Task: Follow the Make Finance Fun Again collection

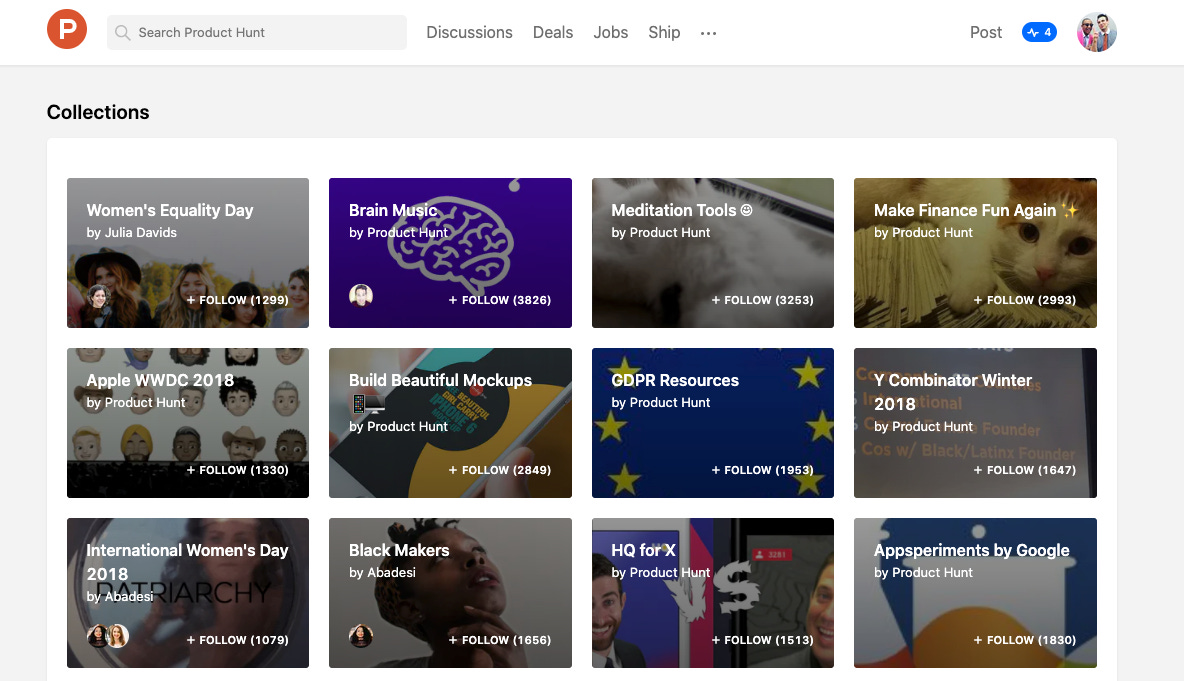Action: [1025, 300]
